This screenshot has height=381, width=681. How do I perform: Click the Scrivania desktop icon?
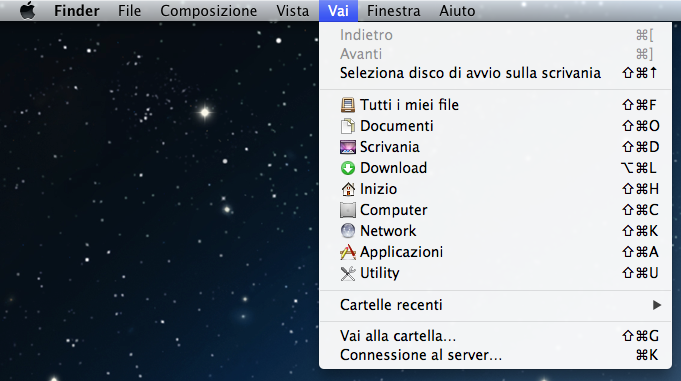(x=347, y=147)
